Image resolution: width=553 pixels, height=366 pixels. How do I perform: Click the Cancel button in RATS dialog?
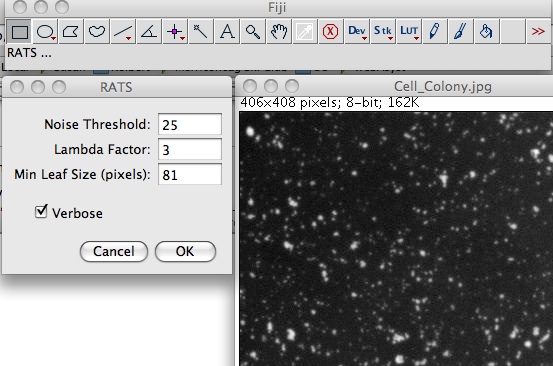114,251
